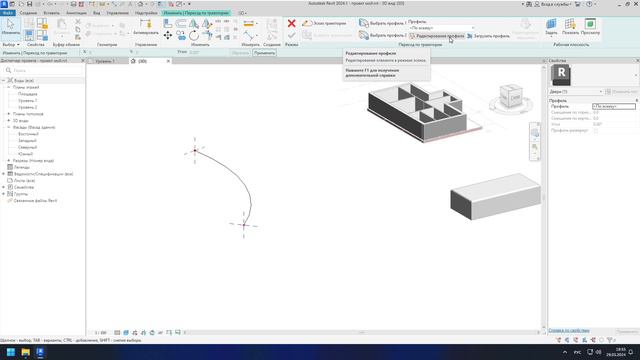The width and height of the screenshot is (640, 360).
Task: Click the Изменить (Modify) arrow tool
Action: coord(10,27)
